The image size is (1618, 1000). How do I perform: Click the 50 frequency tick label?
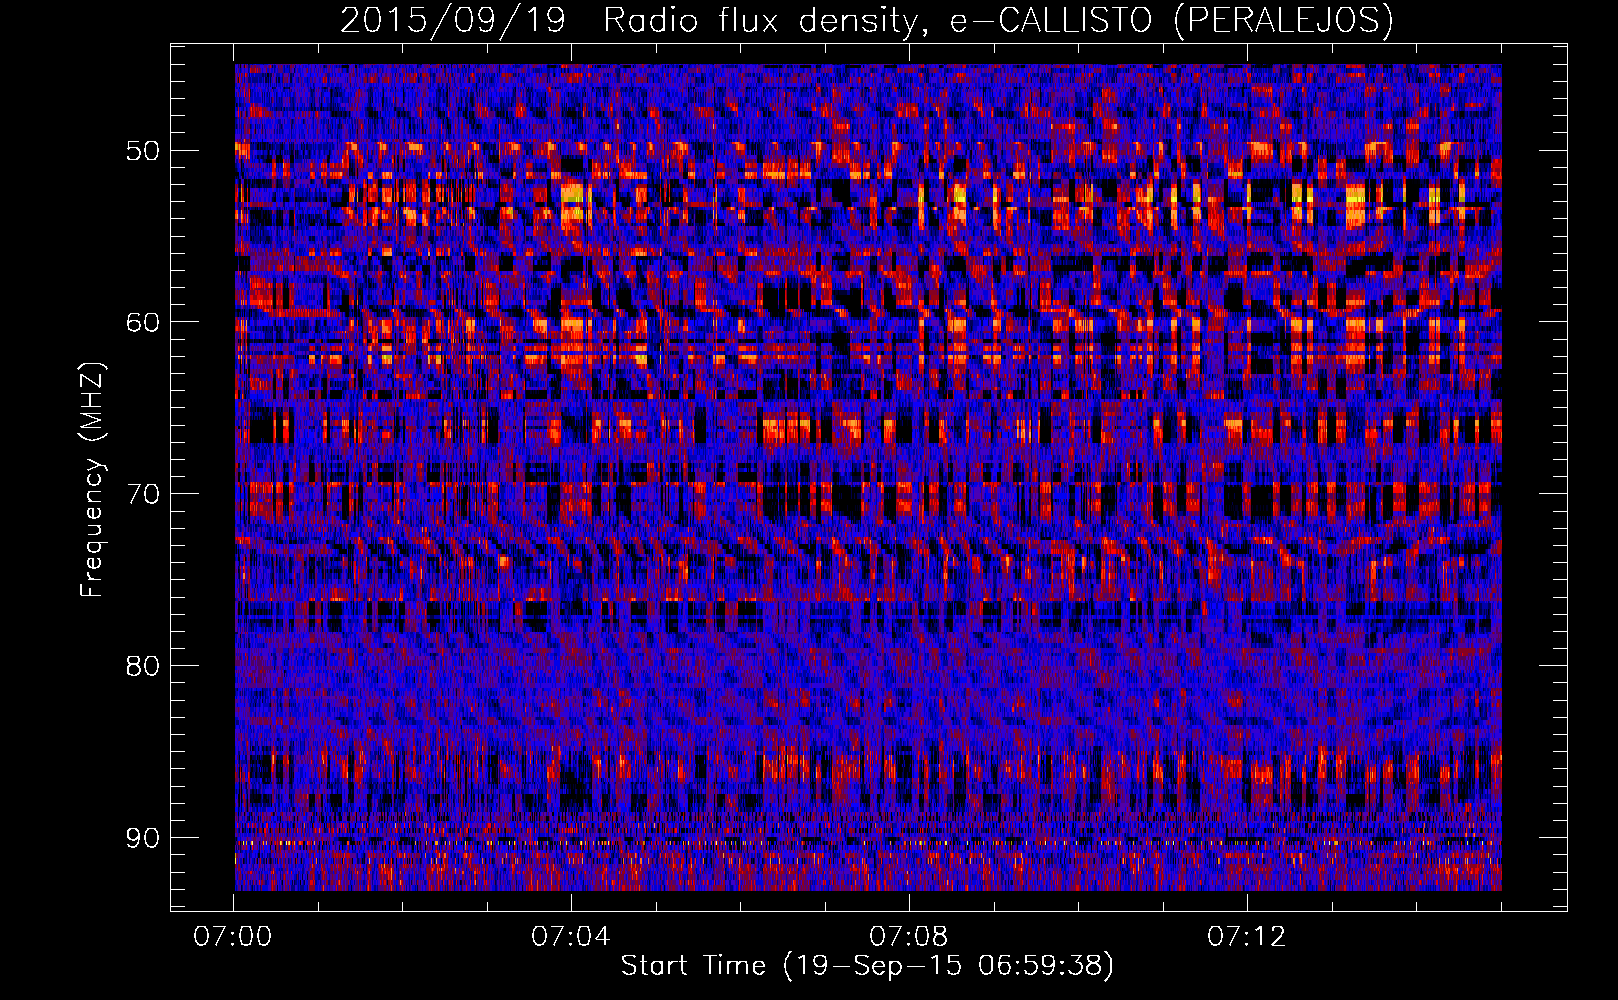[x=143, y=151]
